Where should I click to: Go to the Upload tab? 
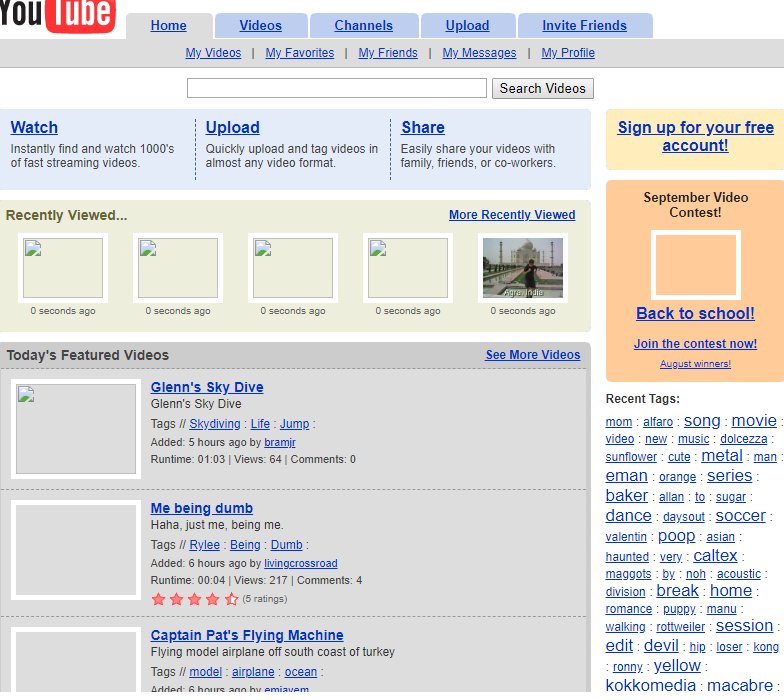(x=468, y=26)
